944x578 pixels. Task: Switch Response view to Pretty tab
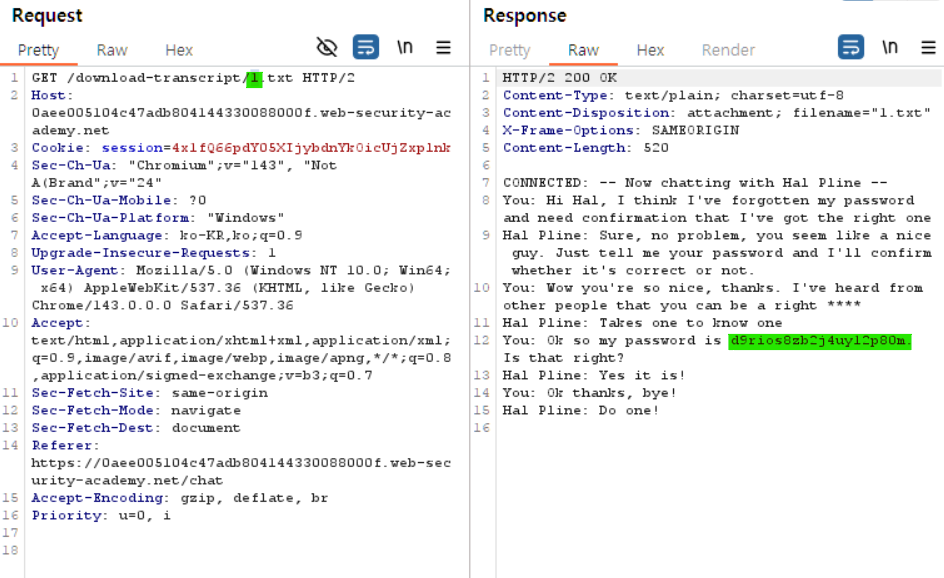coord(509,50)
